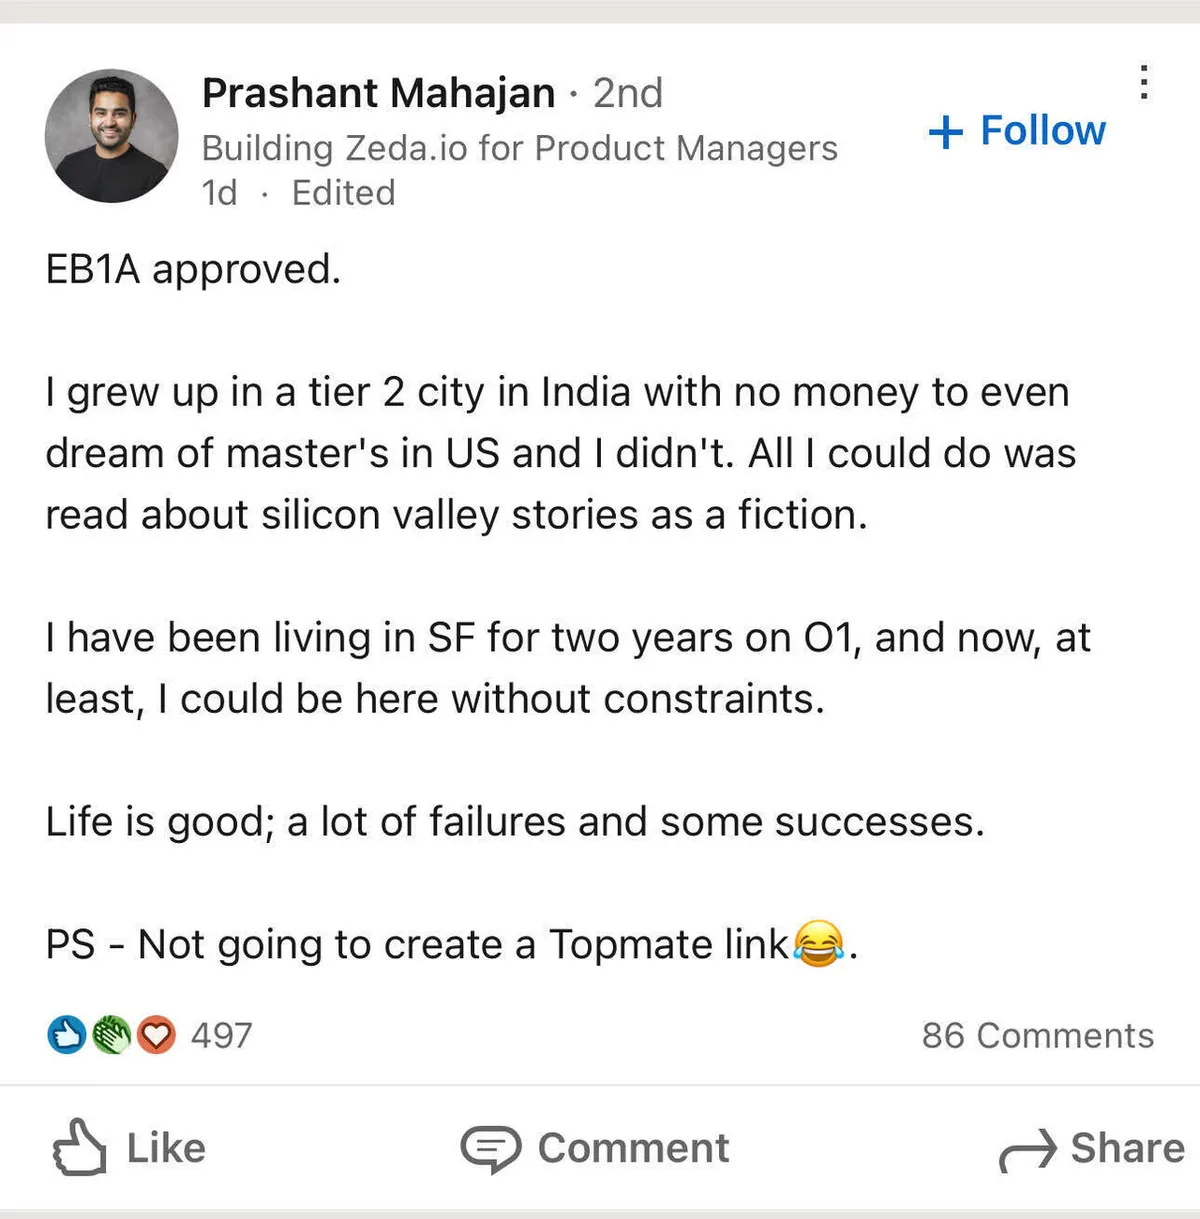The image size is (1200, 1219).
Task: Open the three-dot post options menu
Action: tap(1144, 83)
